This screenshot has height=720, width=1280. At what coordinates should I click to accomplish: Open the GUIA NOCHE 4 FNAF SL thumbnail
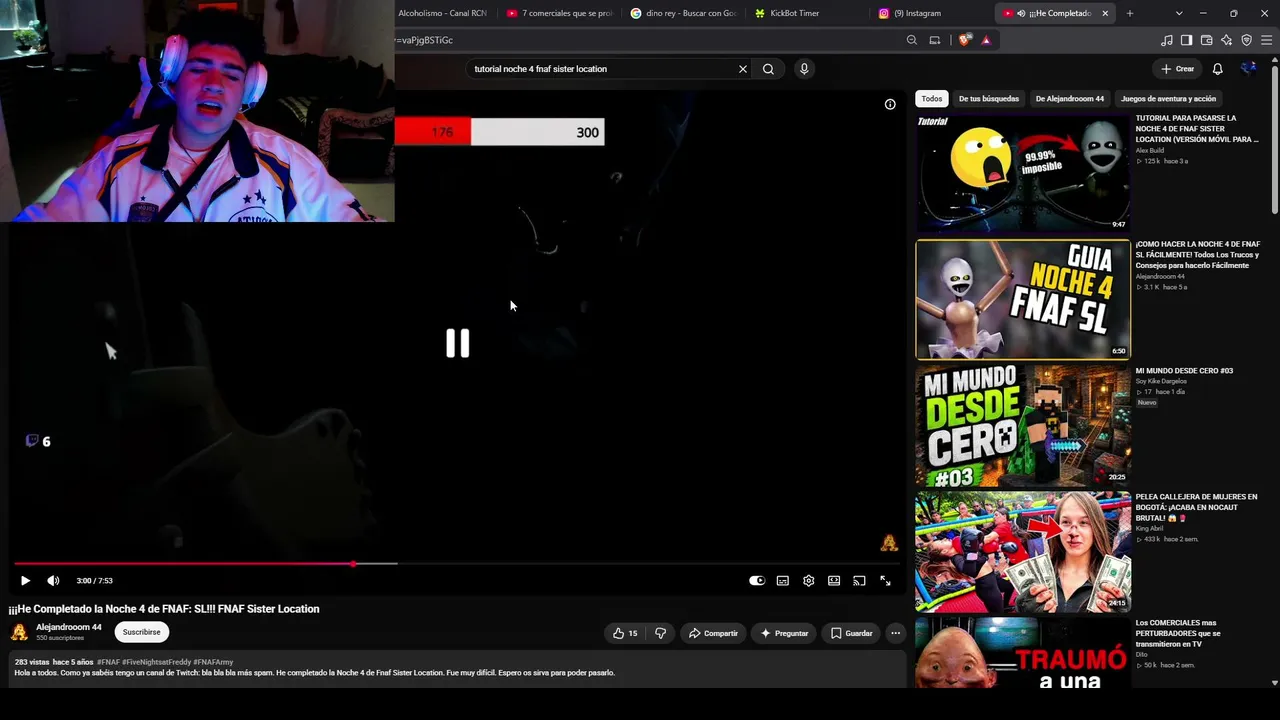pos(1023,299)
